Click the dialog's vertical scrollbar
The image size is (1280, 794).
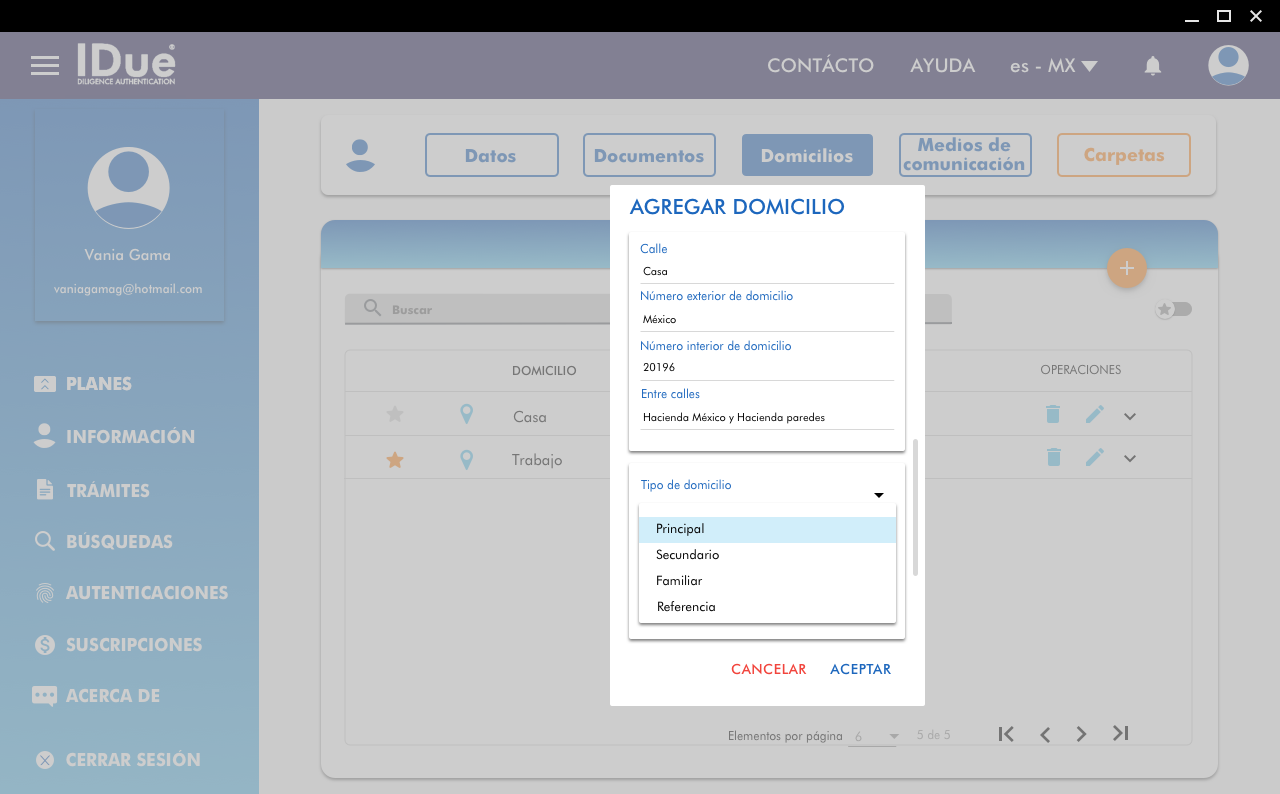coord(915,506)
